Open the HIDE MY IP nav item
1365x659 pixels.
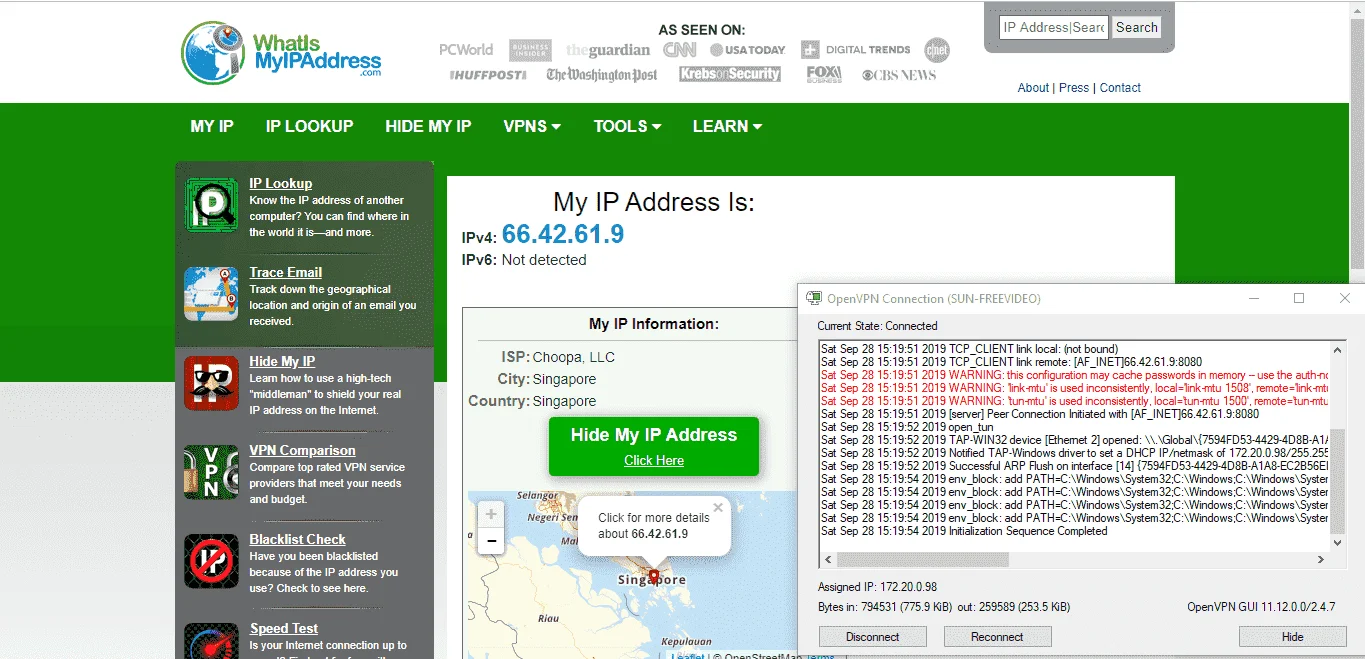pyautogui.click(x=428, y=126)
